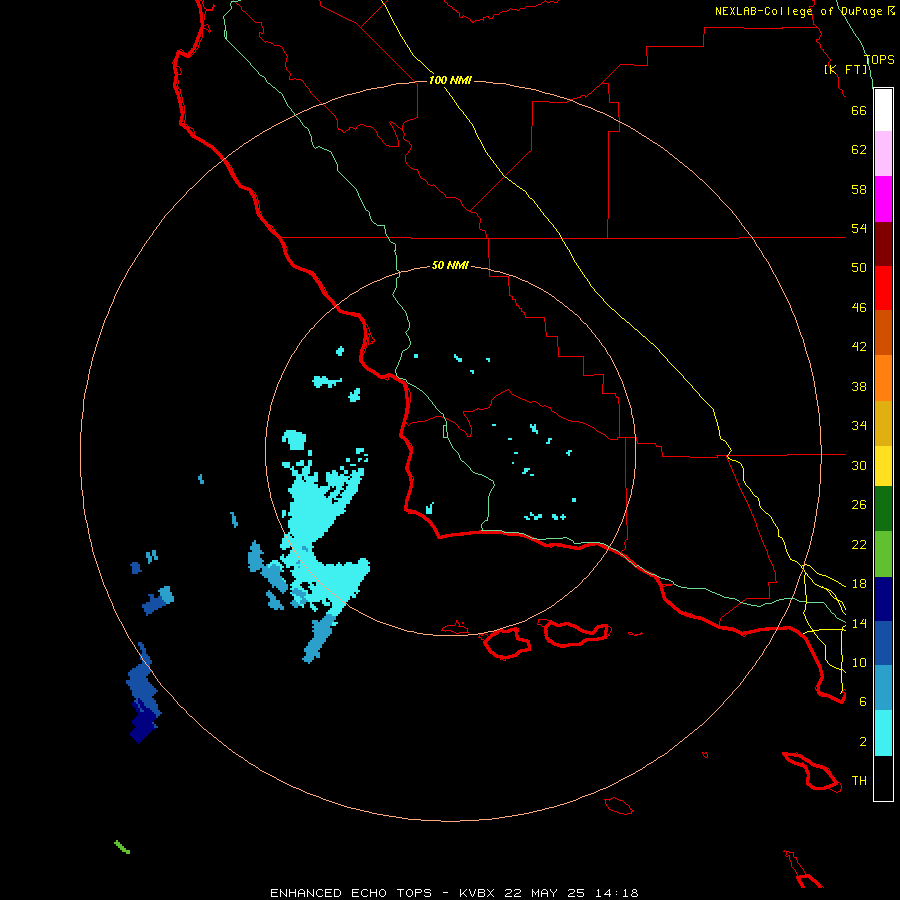Click the '14' legend value
Viewport: 900px width, 900px height.
tap(859, 623)
